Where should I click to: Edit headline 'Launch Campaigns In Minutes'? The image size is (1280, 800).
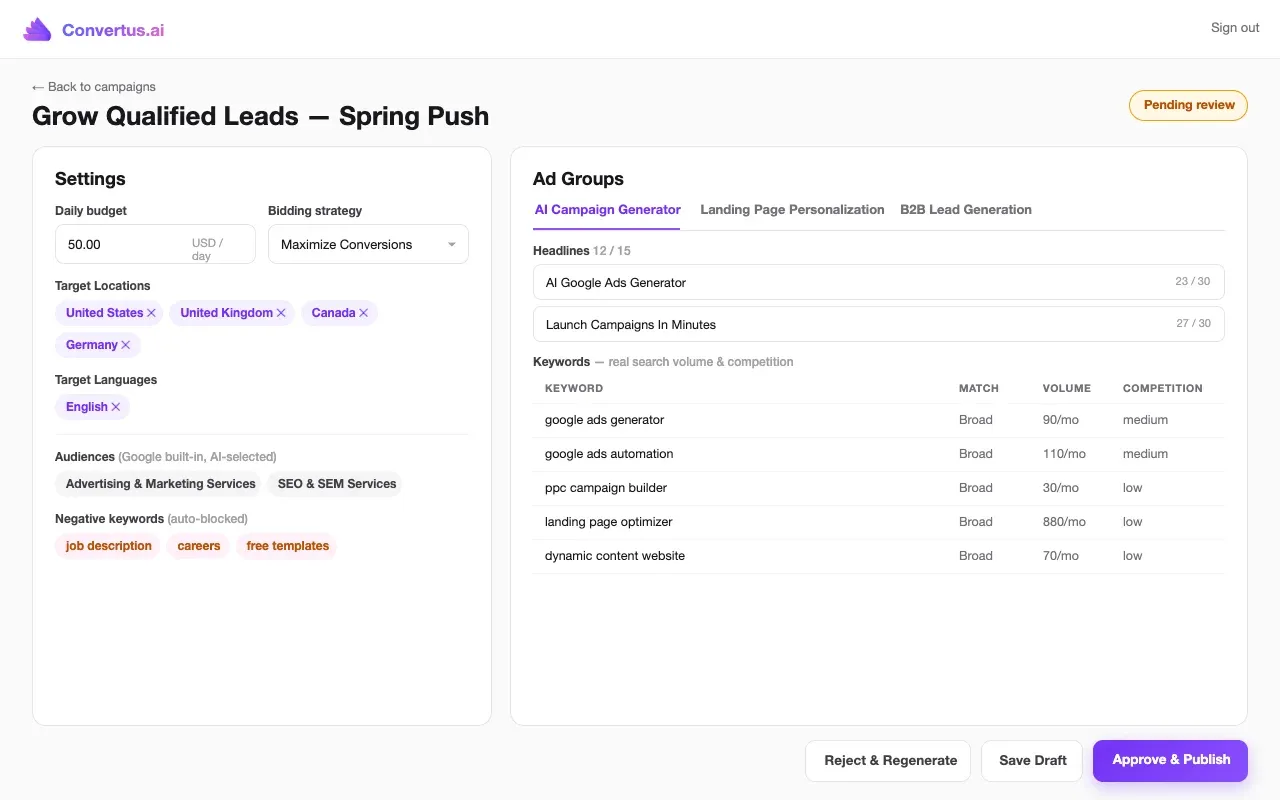(x=879, y=324)
